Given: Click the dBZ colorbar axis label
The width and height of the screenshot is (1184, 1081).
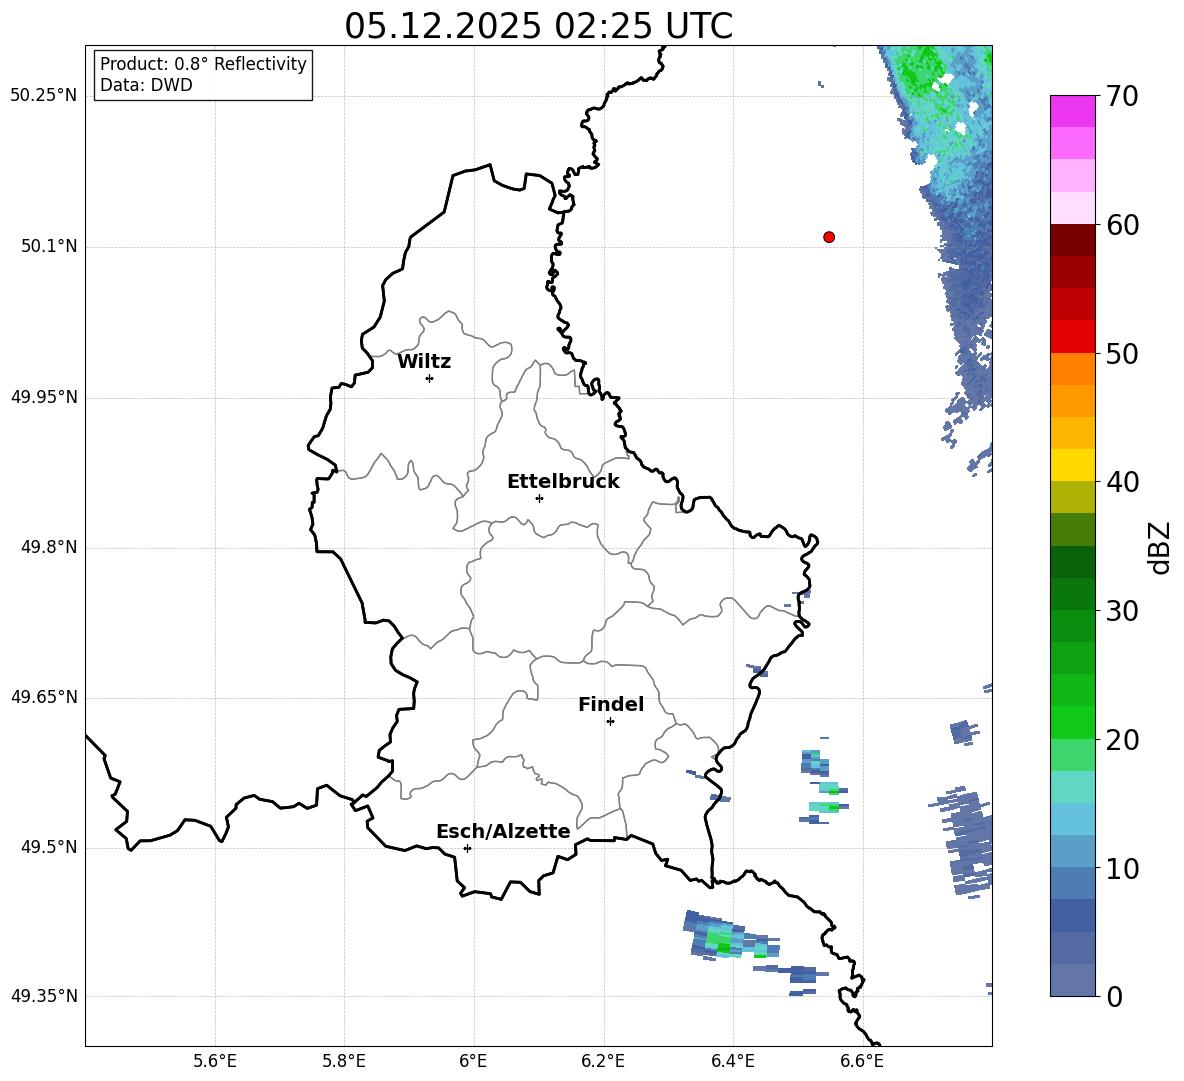Looking at the screenshot, I should click(1161, 547).
